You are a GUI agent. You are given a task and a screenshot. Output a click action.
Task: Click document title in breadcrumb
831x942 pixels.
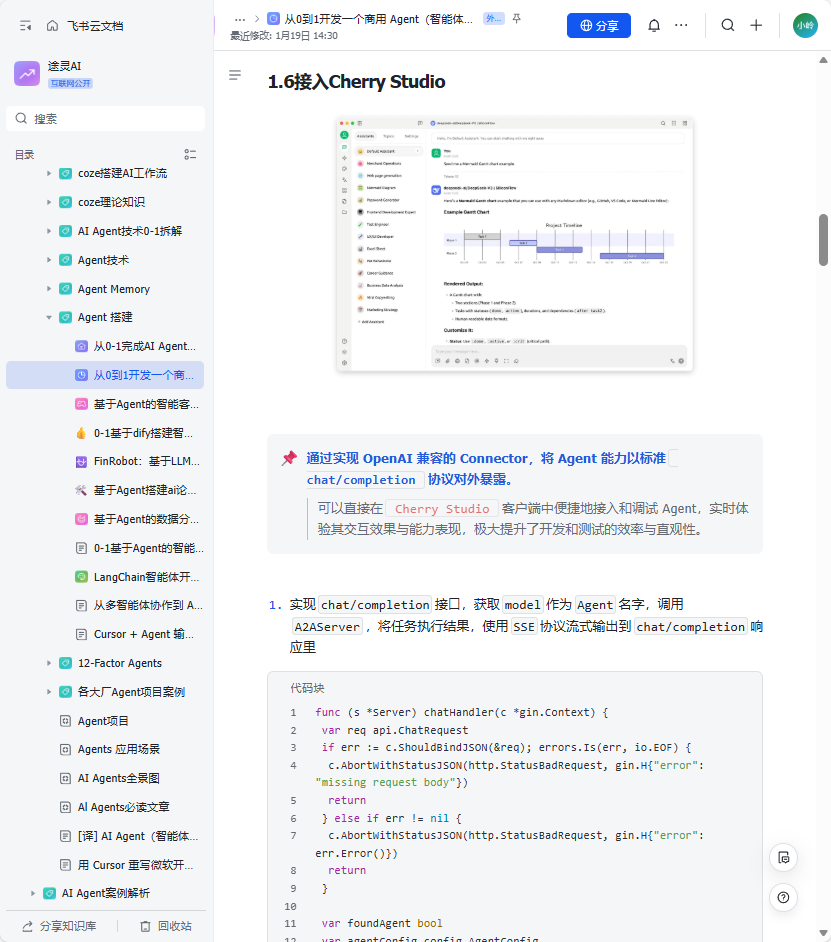click(379, 19)
